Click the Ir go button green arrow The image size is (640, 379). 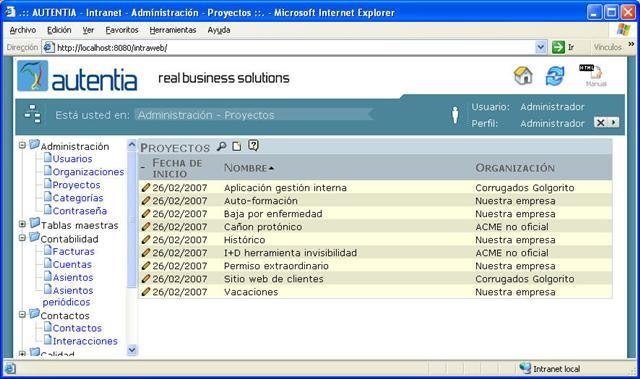558,47
